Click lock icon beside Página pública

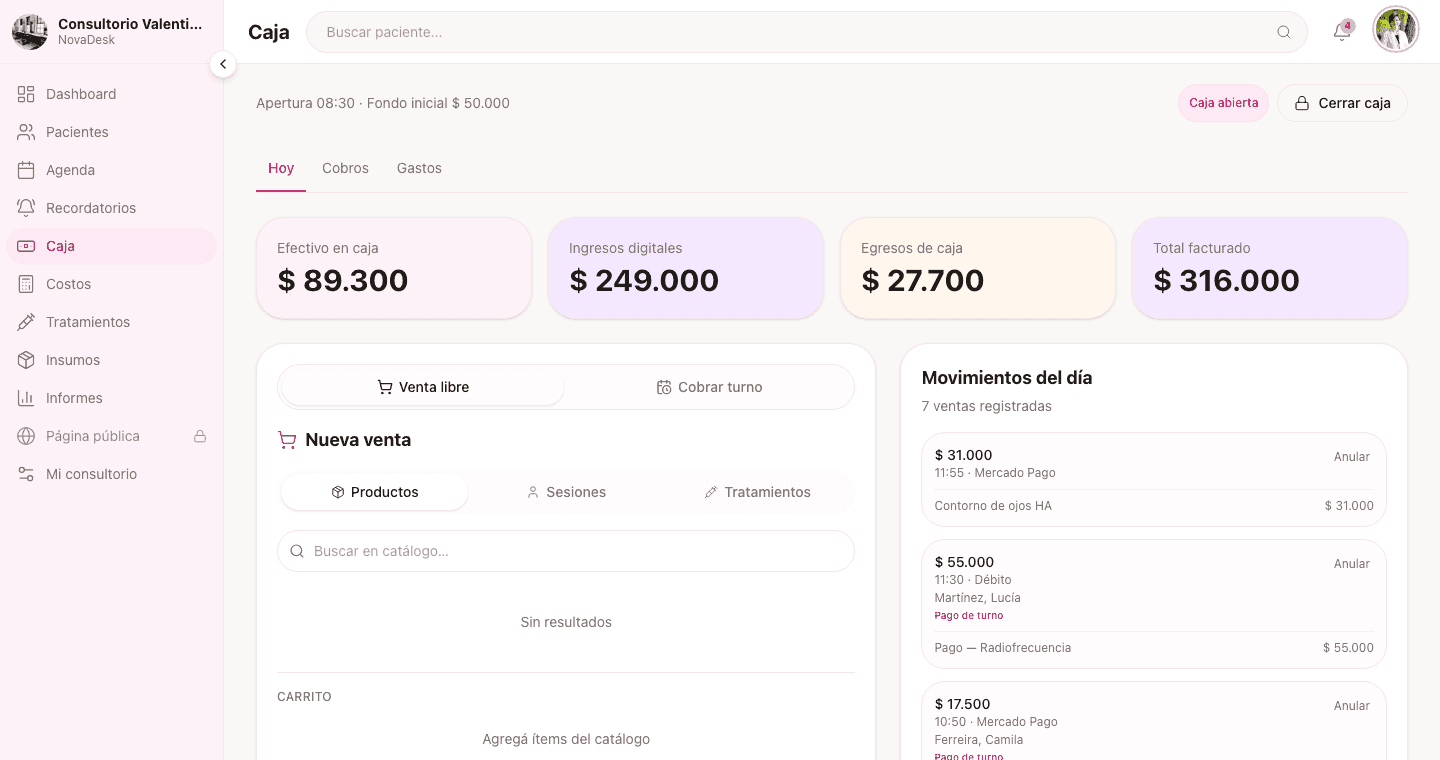tap(200, 436)
